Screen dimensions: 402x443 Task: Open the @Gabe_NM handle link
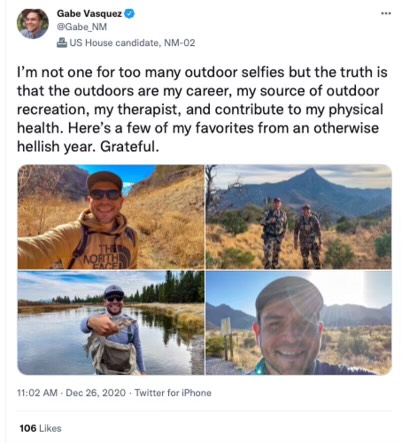pyautogui.click(x=82, y=27)
